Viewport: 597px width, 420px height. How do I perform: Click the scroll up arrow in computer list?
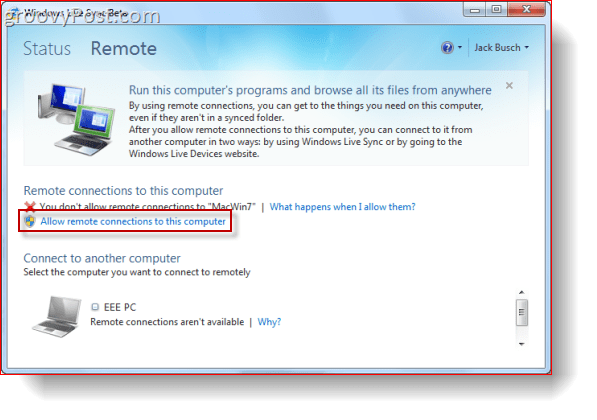coord(522,292)
